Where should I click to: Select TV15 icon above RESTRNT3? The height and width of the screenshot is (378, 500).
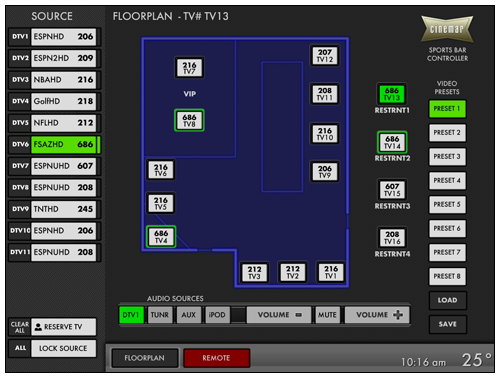[392, 190]
